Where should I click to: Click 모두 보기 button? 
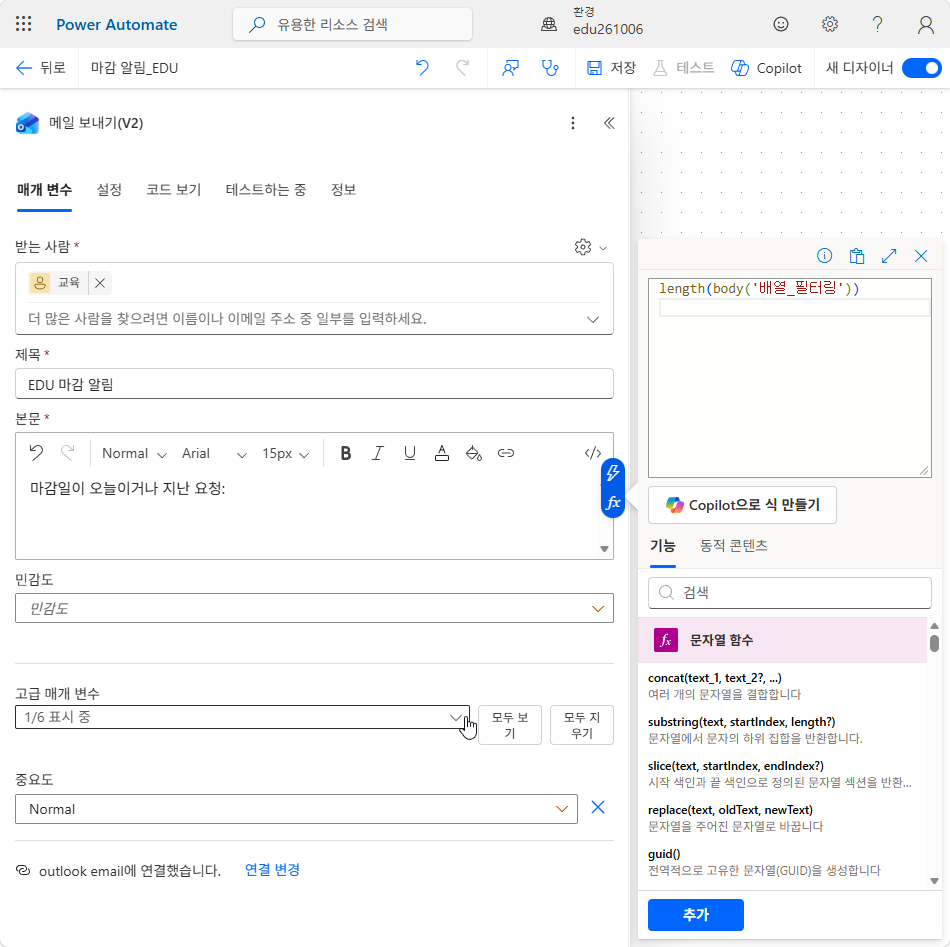[x=510, y=725]
